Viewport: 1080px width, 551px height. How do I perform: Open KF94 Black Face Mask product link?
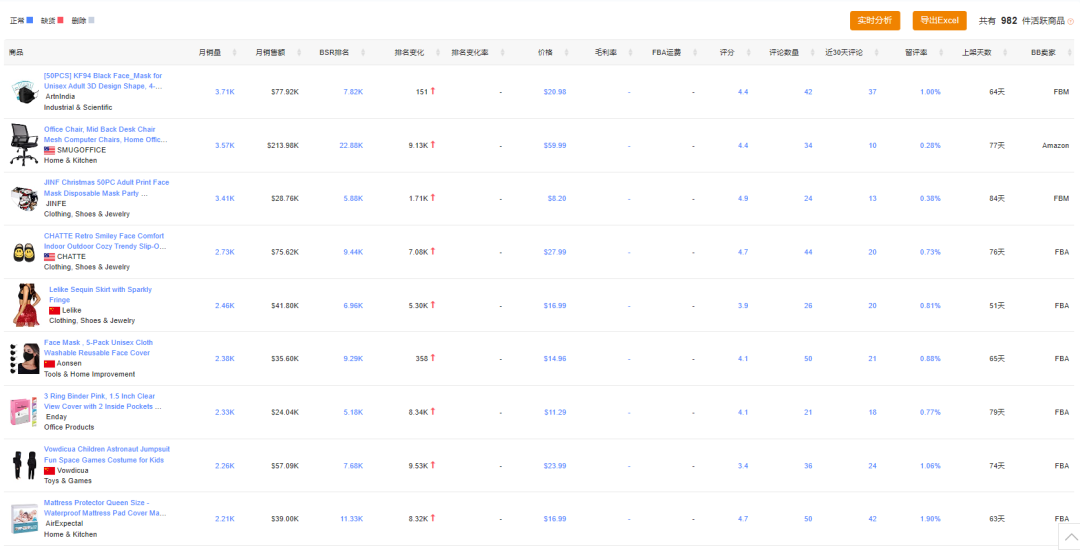tap(103, 81)
